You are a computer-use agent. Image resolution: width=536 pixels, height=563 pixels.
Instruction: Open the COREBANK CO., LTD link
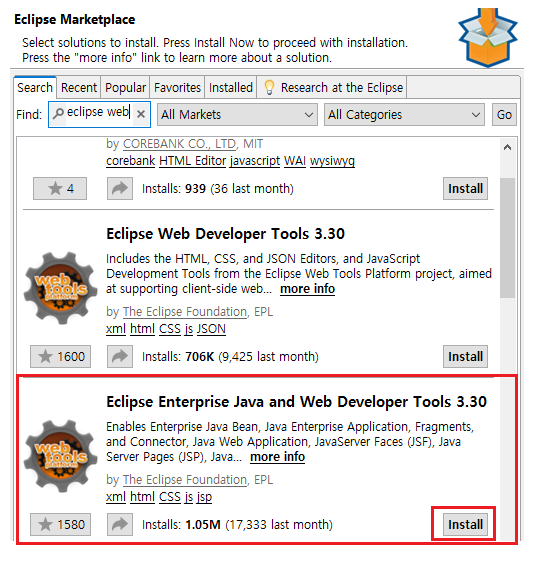(x=180, y=144)
